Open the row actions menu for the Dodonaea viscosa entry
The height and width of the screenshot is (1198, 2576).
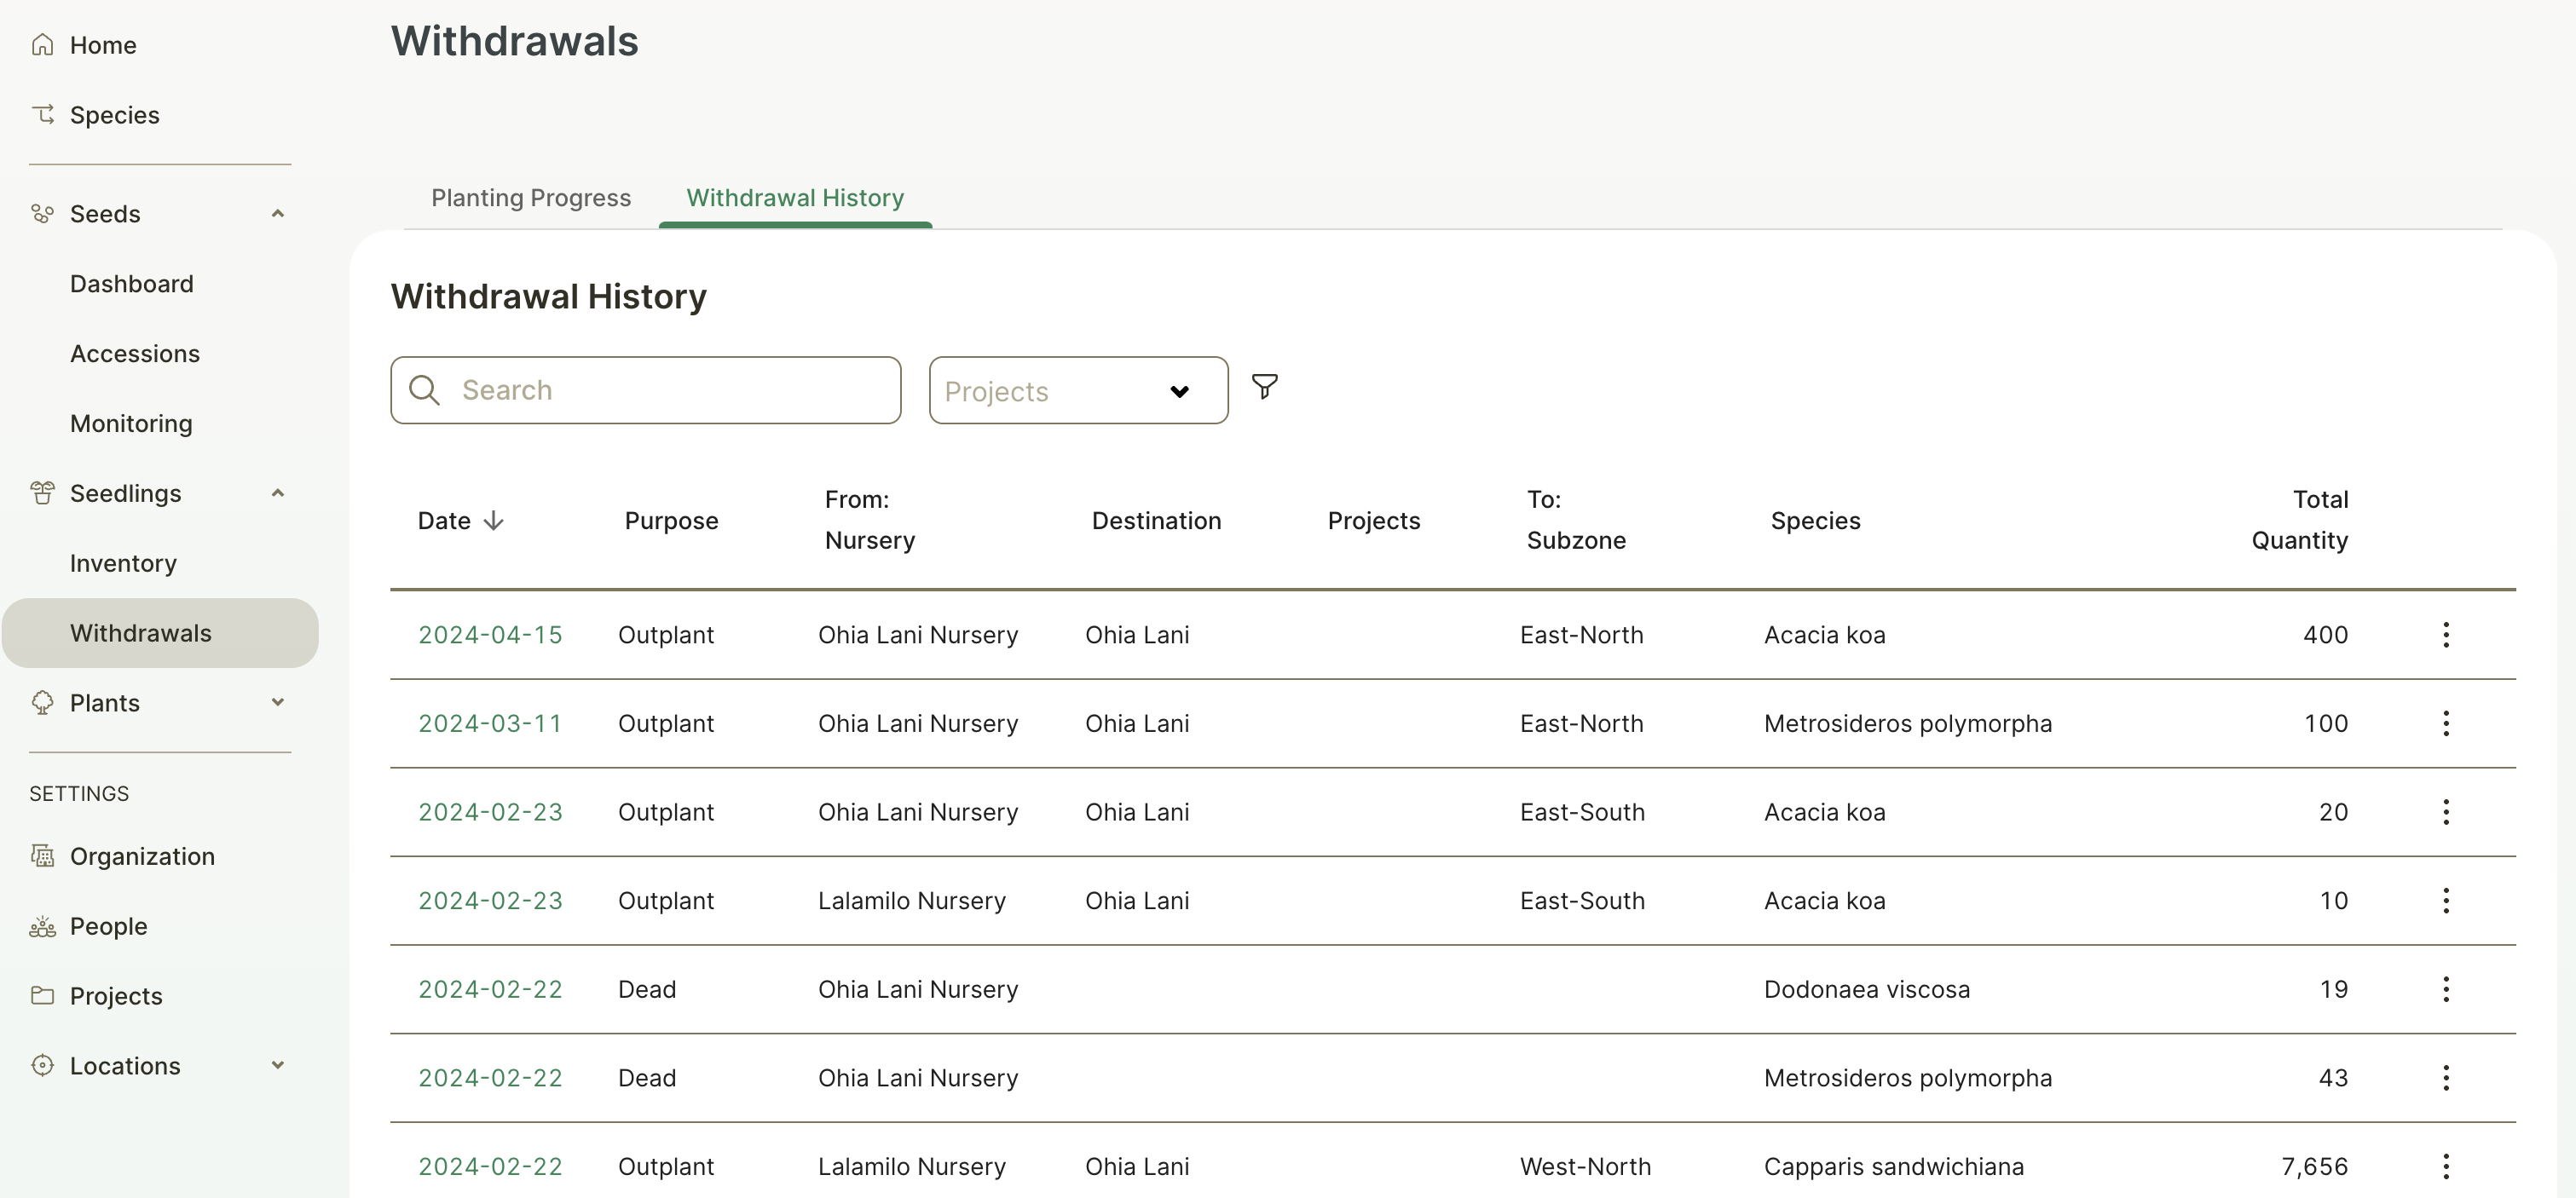(2446, 988)
